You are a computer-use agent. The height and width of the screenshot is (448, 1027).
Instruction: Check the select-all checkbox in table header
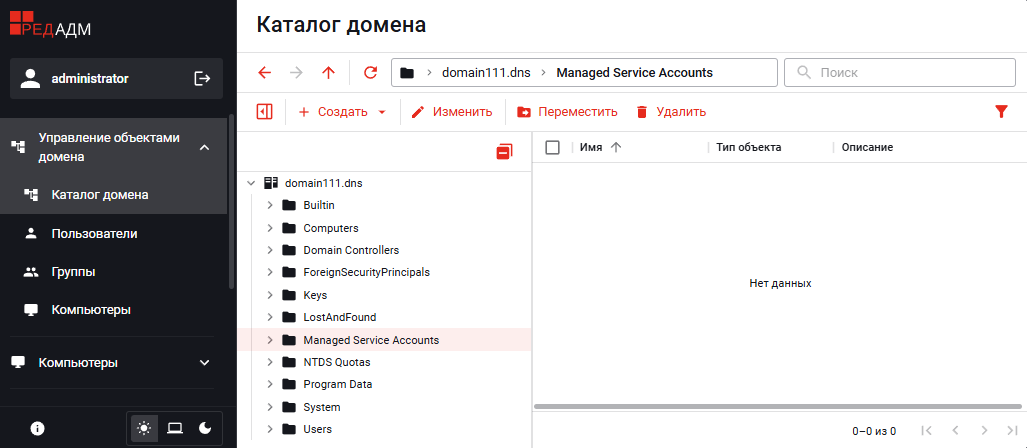[x=552, y=147]
